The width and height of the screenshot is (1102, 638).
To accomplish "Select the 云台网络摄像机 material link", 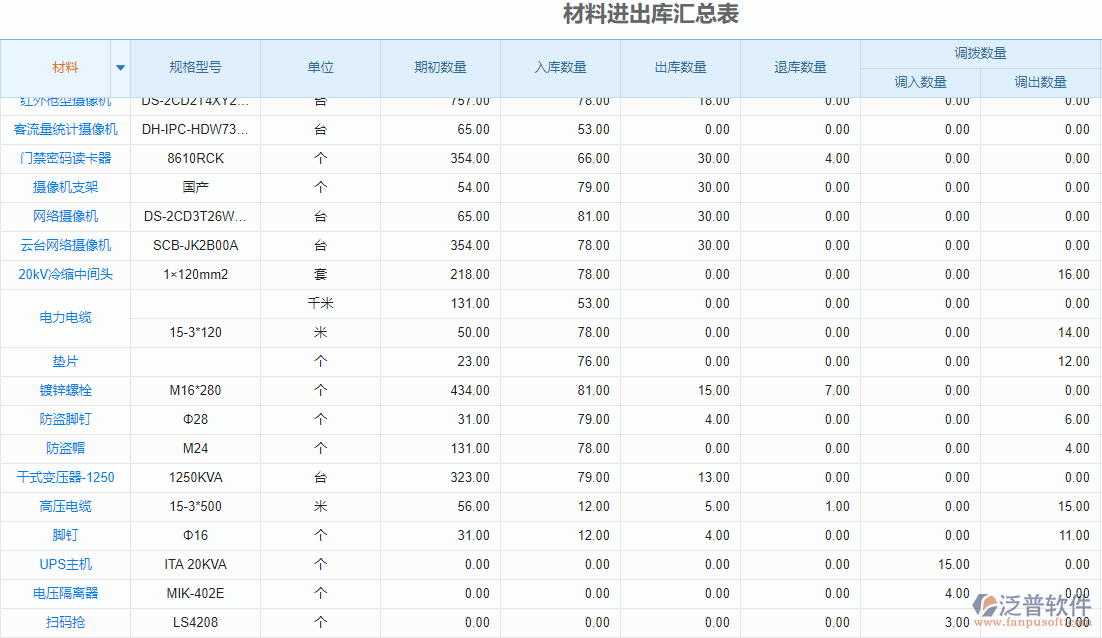I will (x=64, y=245).
